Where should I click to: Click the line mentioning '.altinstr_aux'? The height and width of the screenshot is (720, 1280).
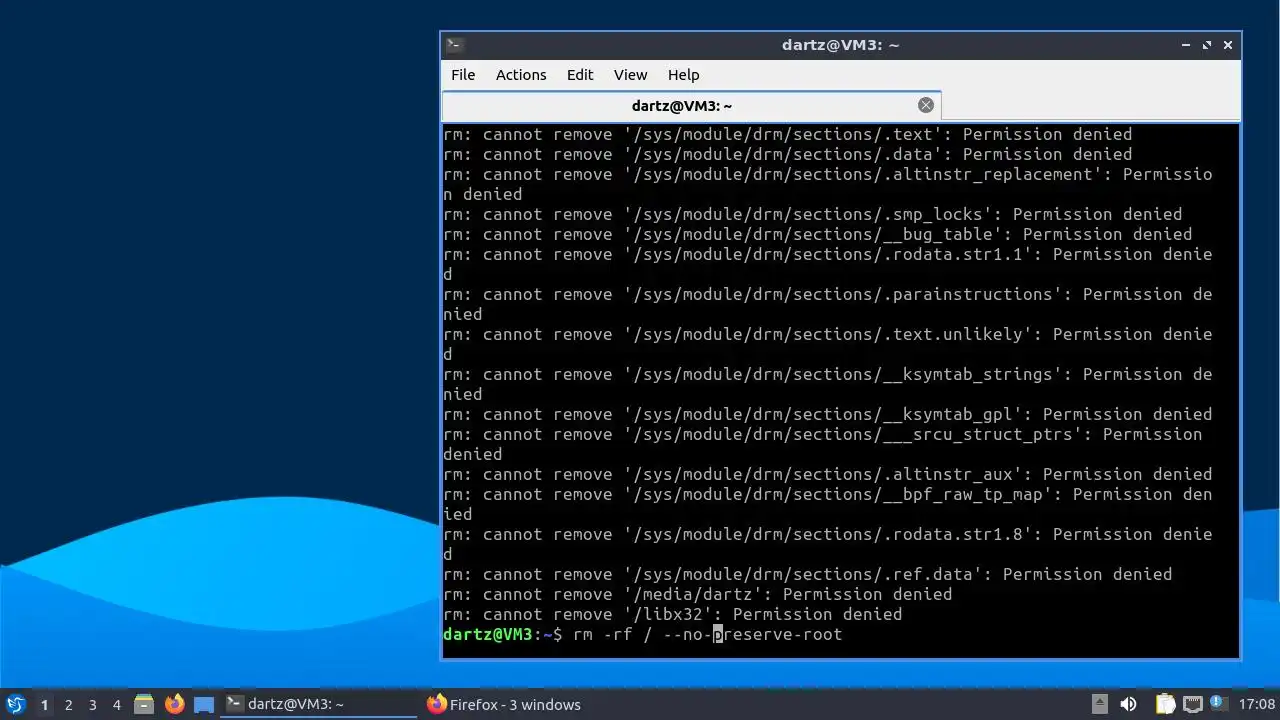(827, 475)
